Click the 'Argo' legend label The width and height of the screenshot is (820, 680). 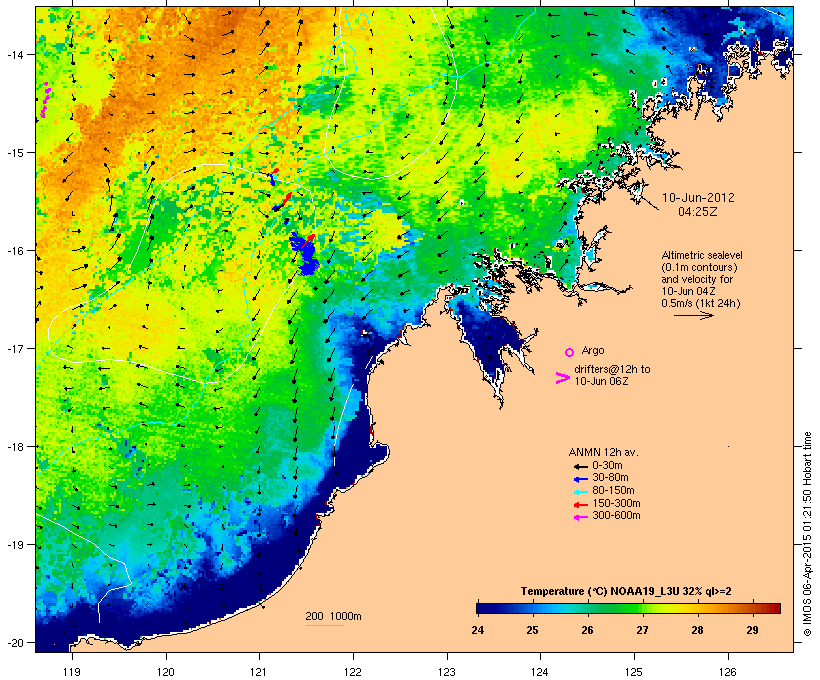(593, 350)
